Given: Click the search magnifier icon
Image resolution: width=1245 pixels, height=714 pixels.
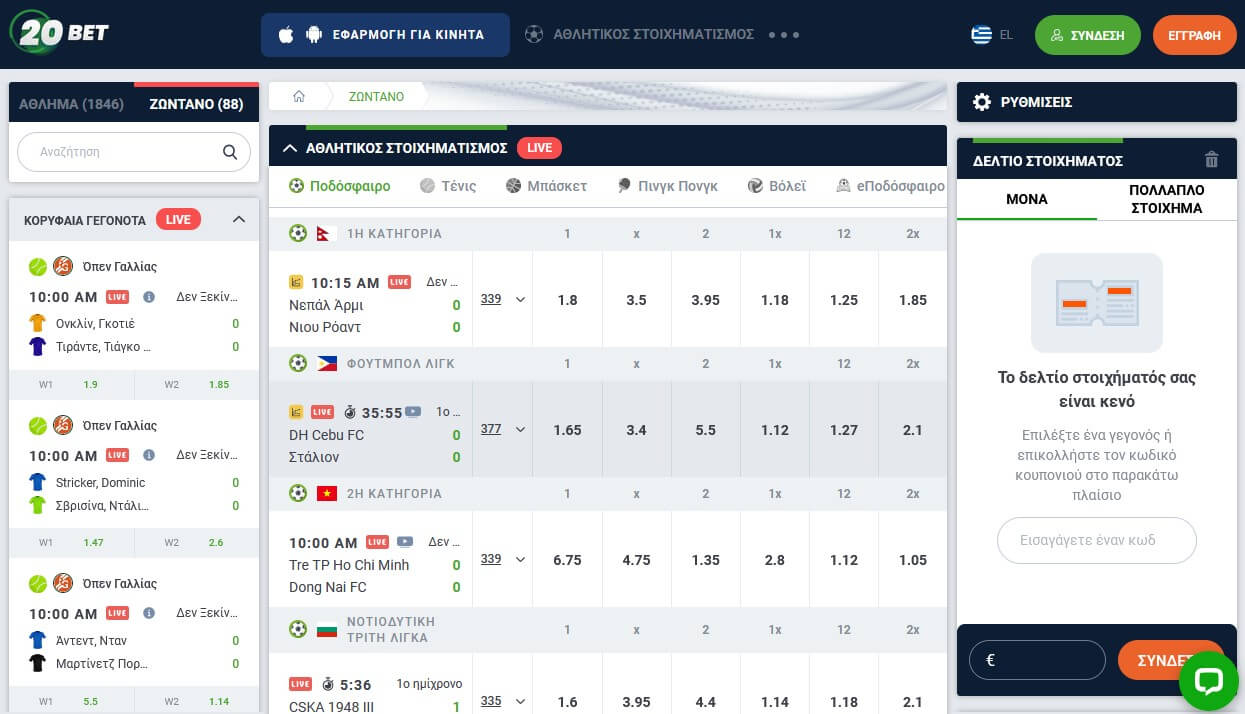Looking at the screenshot, I should point(230,152).
